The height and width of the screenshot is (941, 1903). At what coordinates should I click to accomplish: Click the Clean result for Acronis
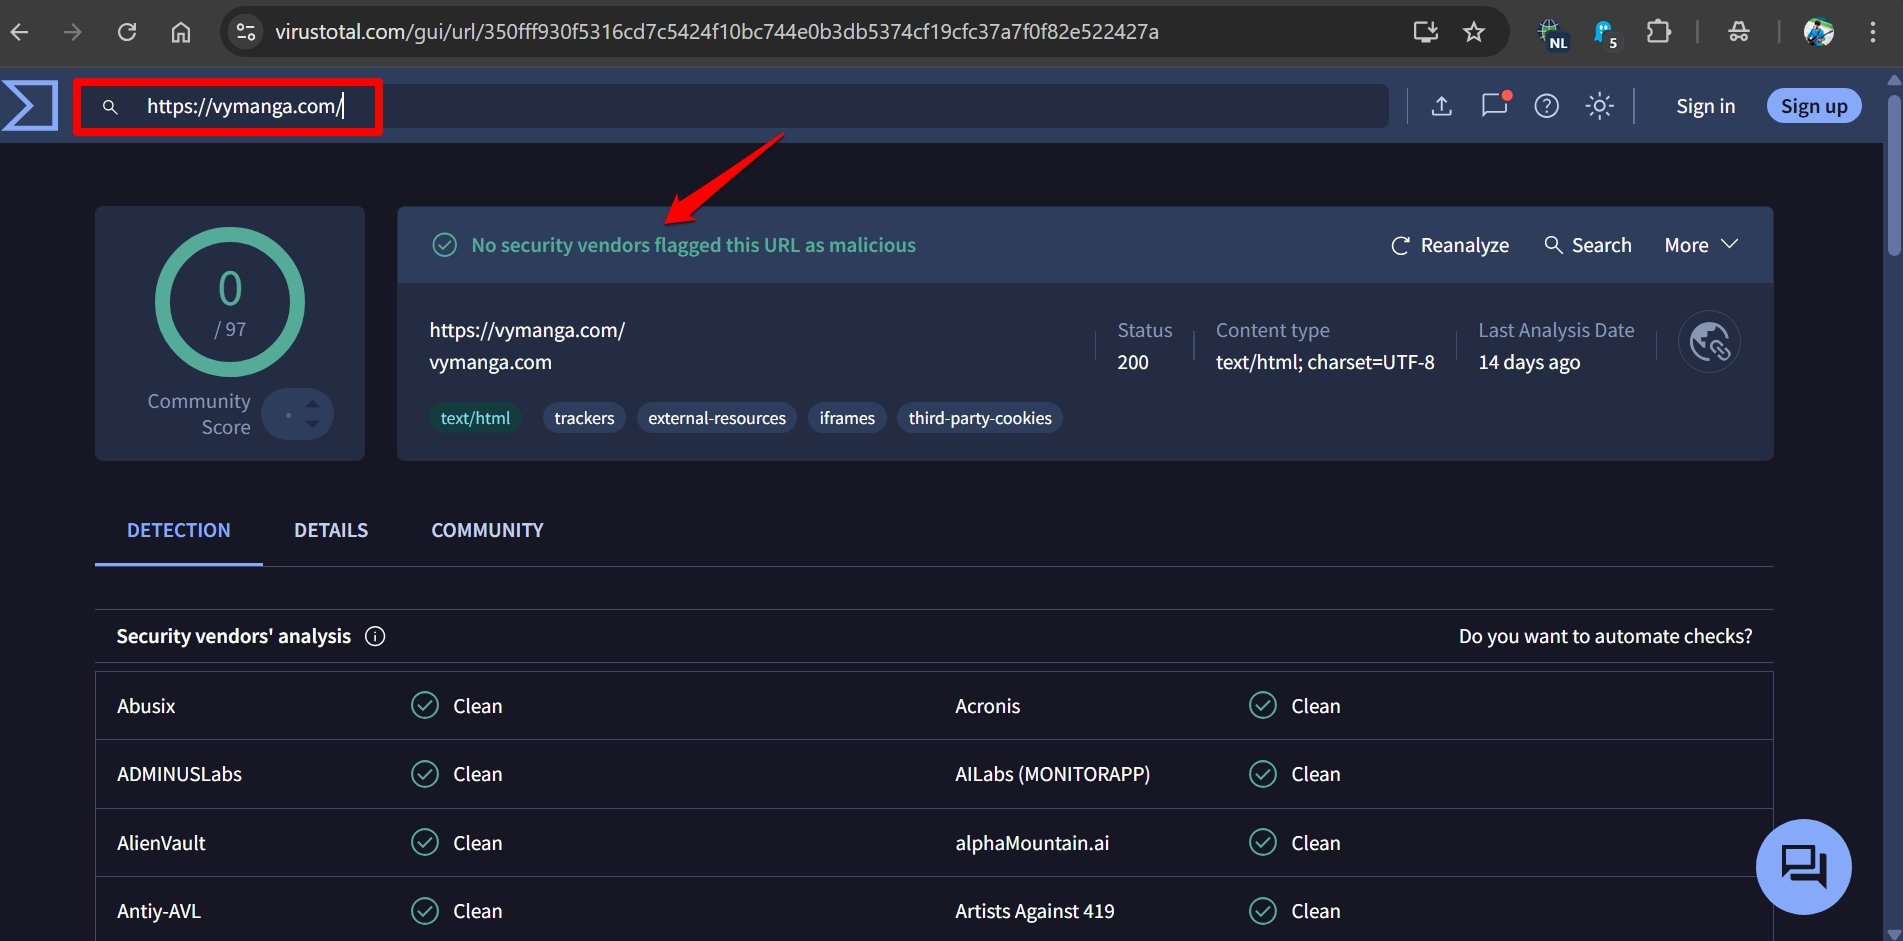(1295, 706)
